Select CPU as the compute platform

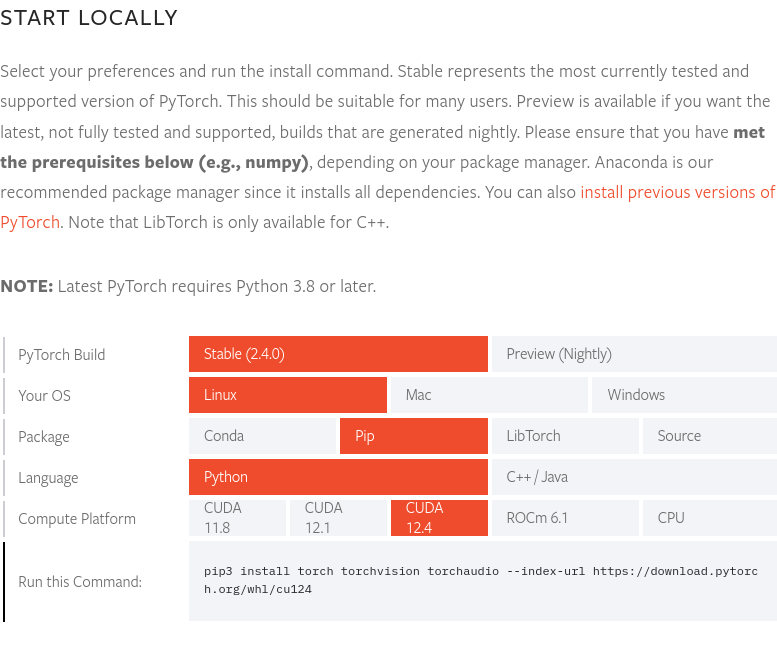coord(710,518)
